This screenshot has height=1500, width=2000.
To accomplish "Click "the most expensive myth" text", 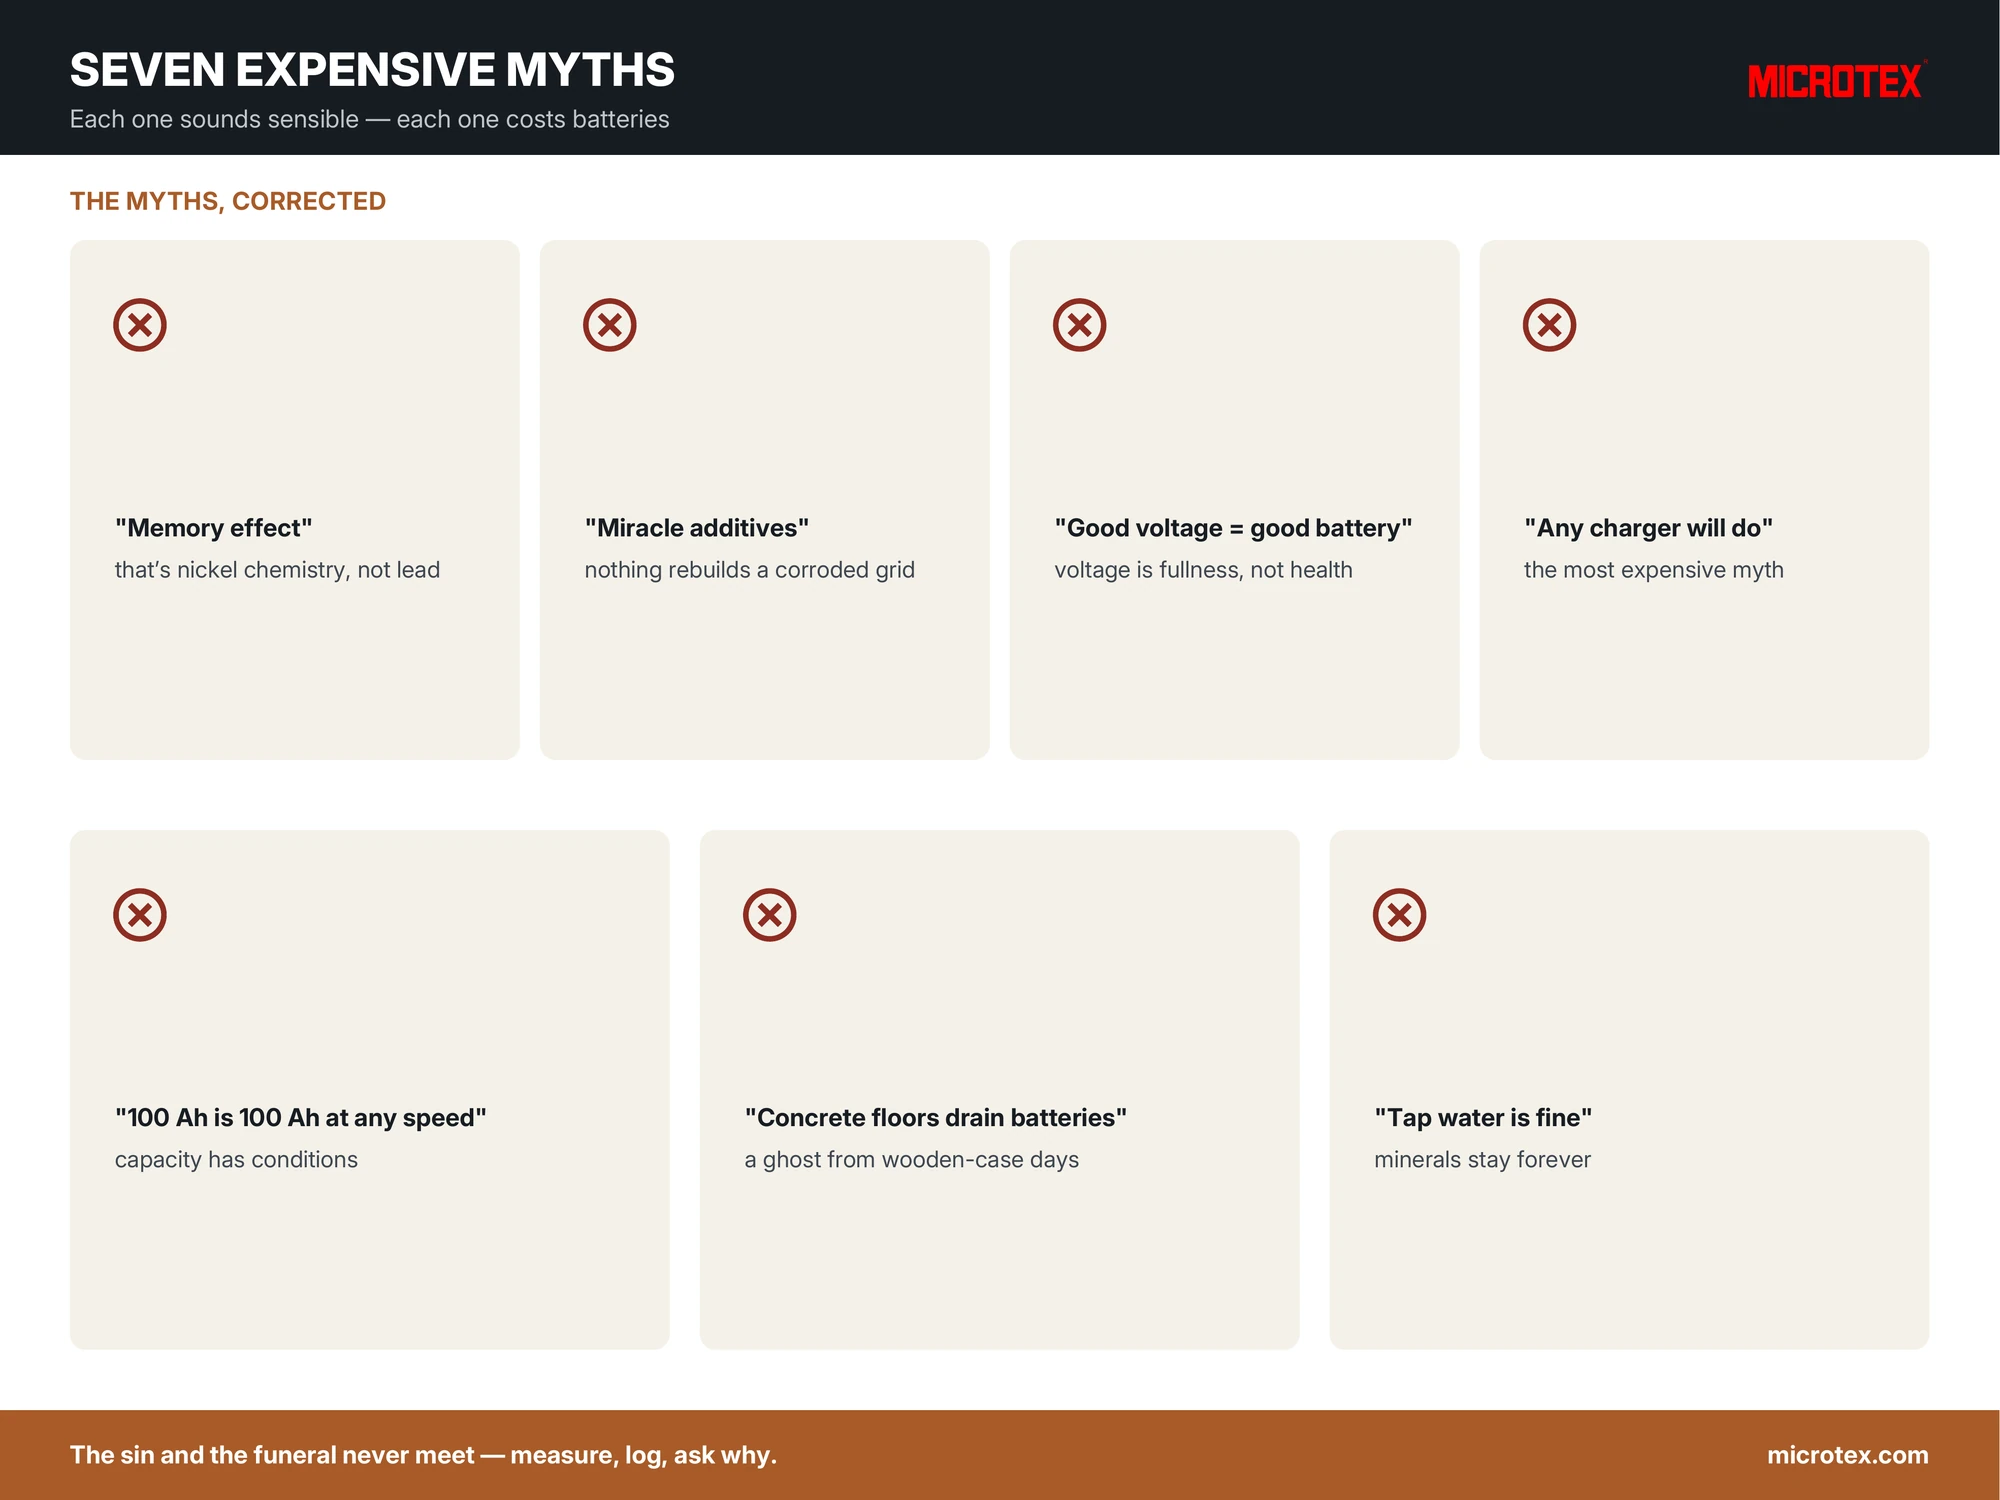I will (x=1654, y=570).
